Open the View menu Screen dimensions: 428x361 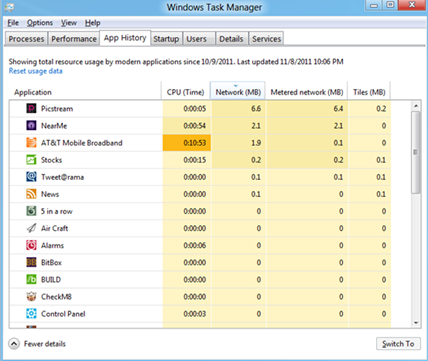69,23
